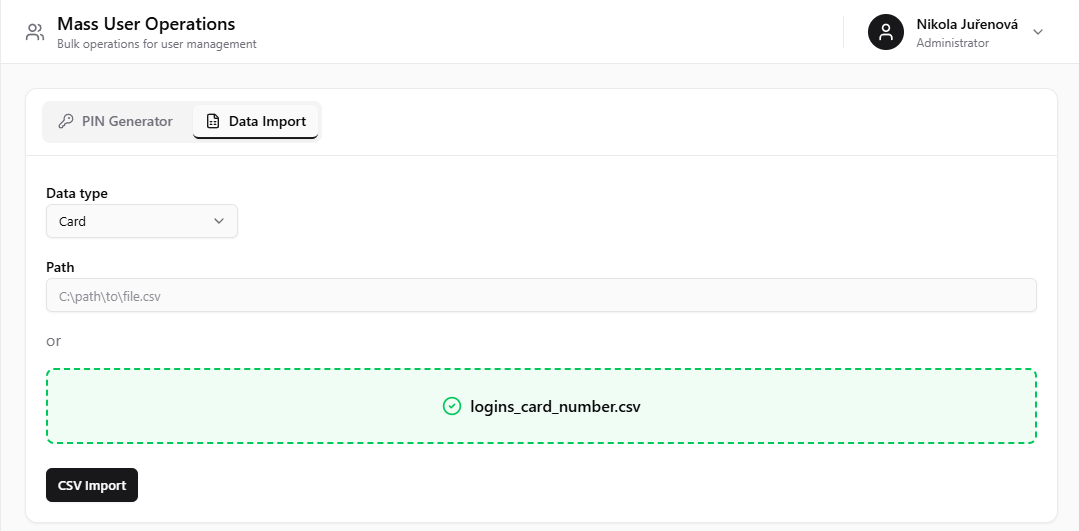Click the Nikola Juřenová user name
Image resolution: width=1079 pixels, height=531 pixels.
967,24
